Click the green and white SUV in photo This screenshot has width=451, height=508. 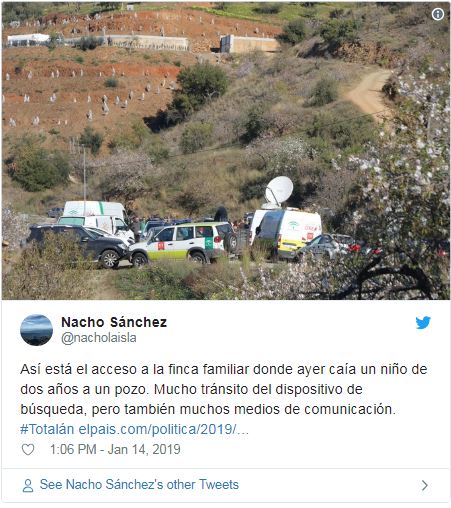(182, 243)
